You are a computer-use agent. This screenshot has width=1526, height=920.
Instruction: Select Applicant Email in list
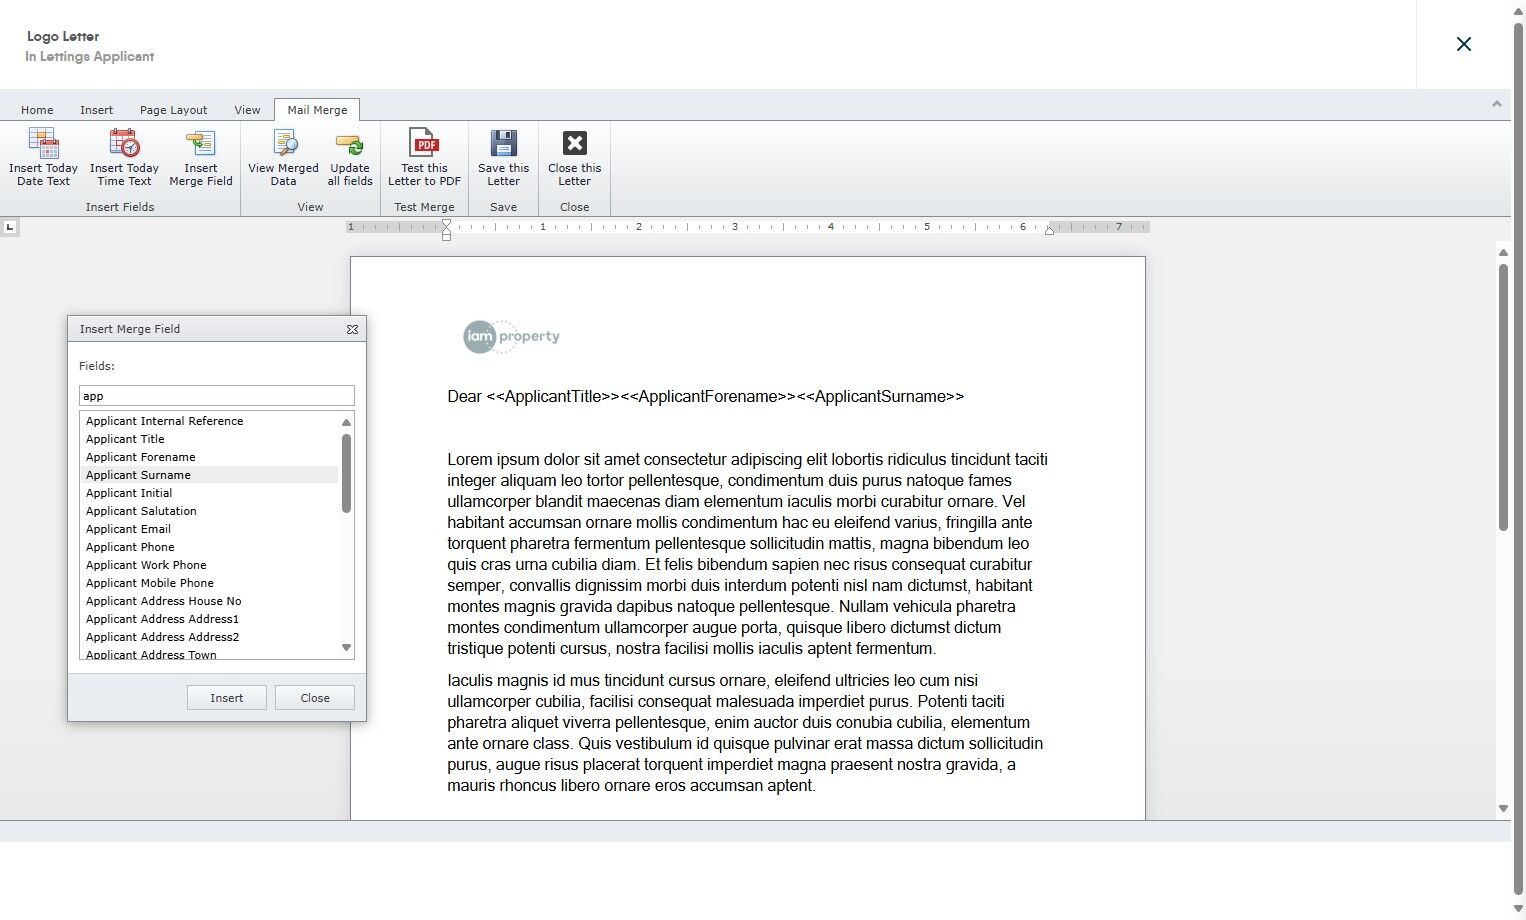point(209,529)
